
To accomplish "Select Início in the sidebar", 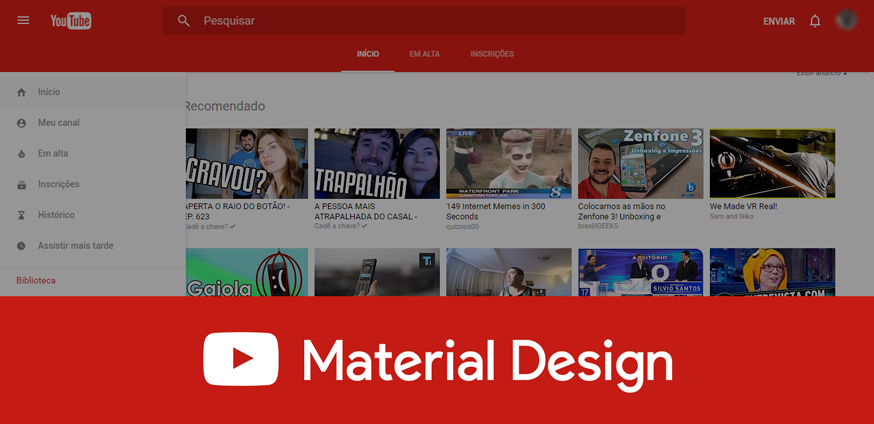I will pos(93,92).
